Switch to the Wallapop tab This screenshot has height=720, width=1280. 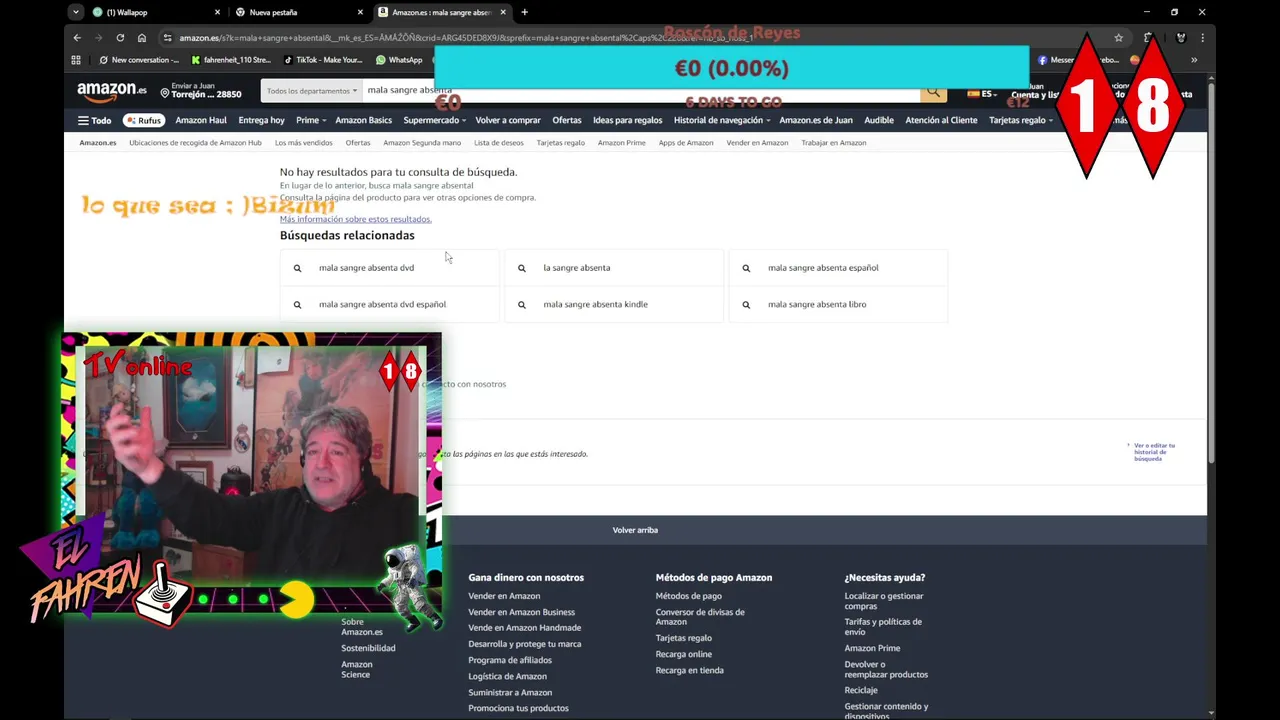pos(150,12)
